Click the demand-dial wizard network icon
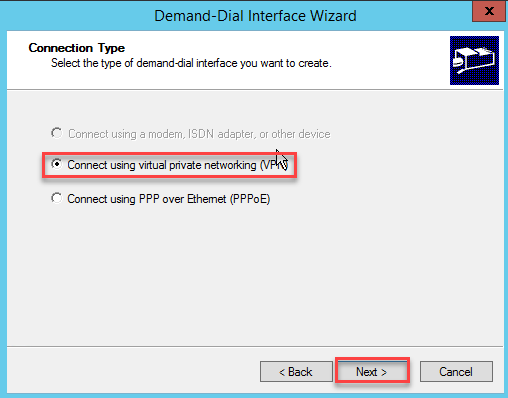The height and width of the screenshot is (398, 508). 474,60
